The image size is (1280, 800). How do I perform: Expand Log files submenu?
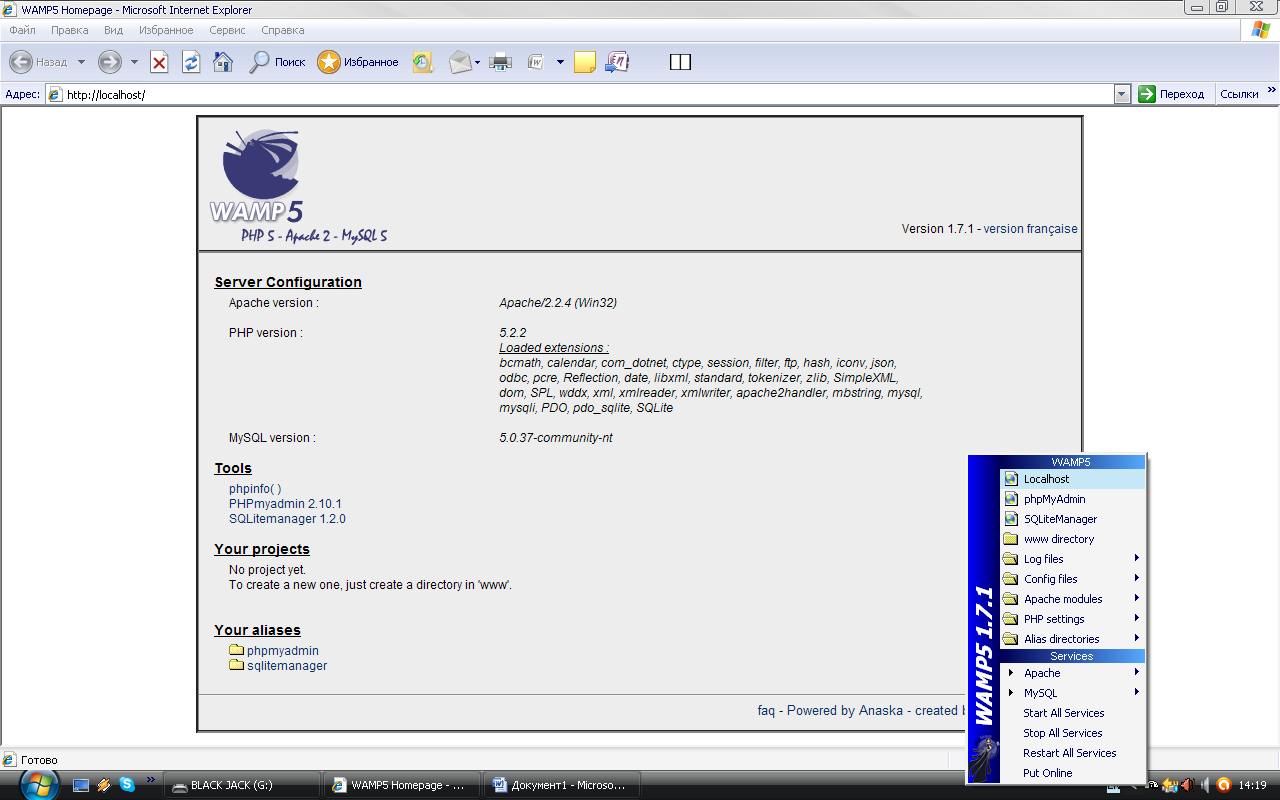(1137, 558)
